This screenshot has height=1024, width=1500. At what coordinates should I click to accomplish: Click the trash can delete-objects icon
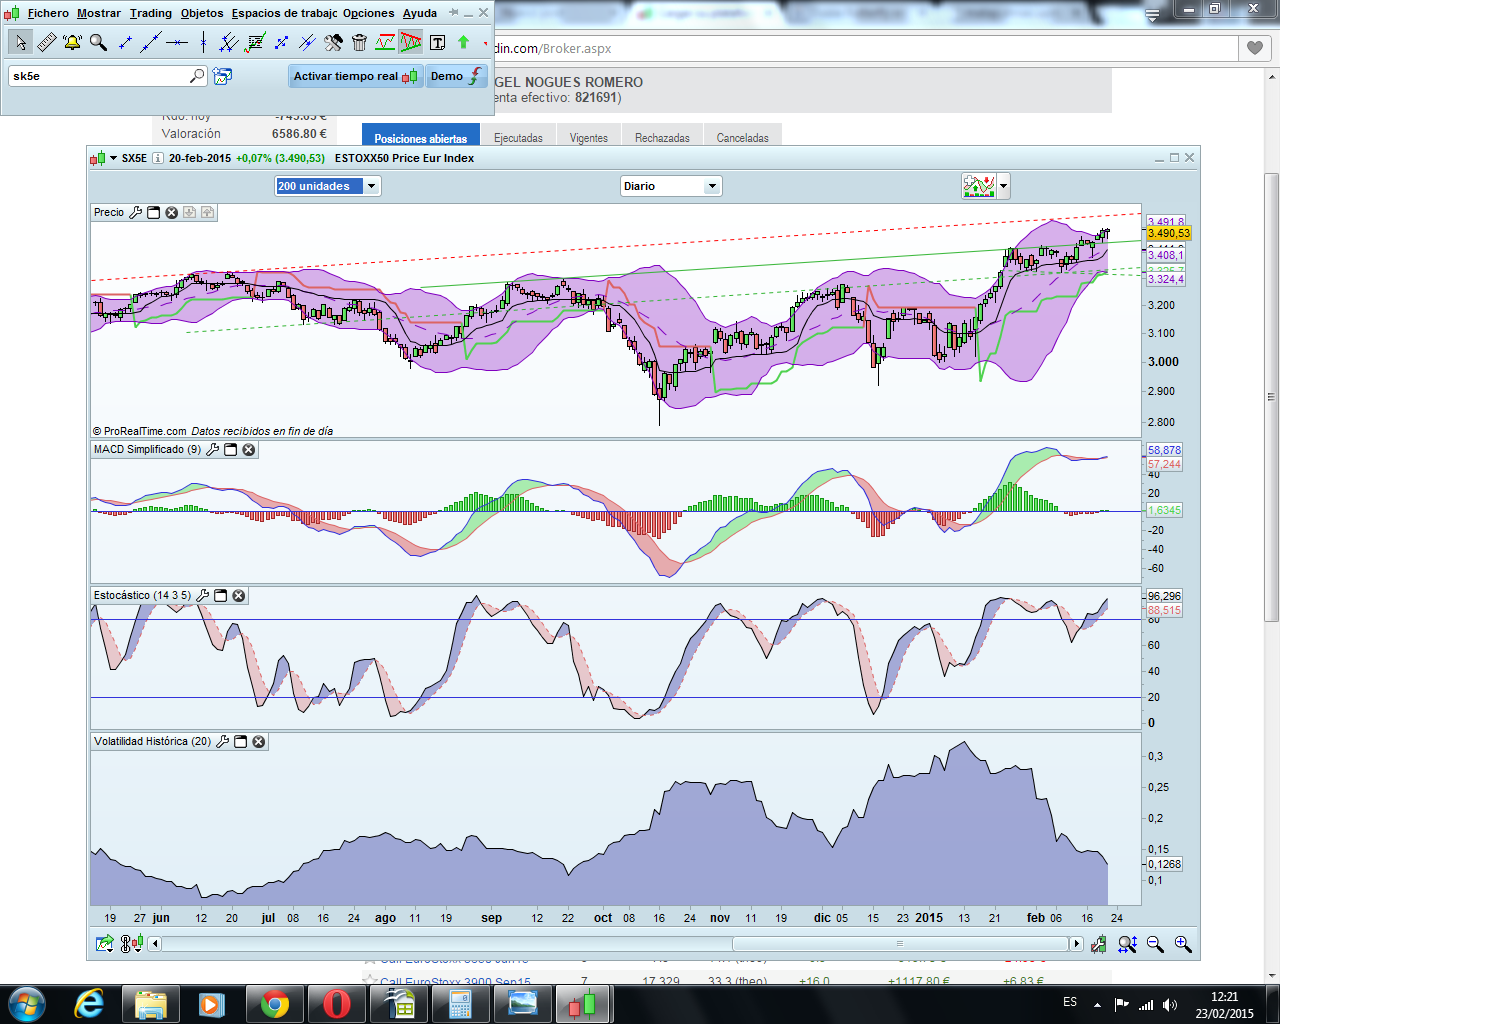click(359, 42)
